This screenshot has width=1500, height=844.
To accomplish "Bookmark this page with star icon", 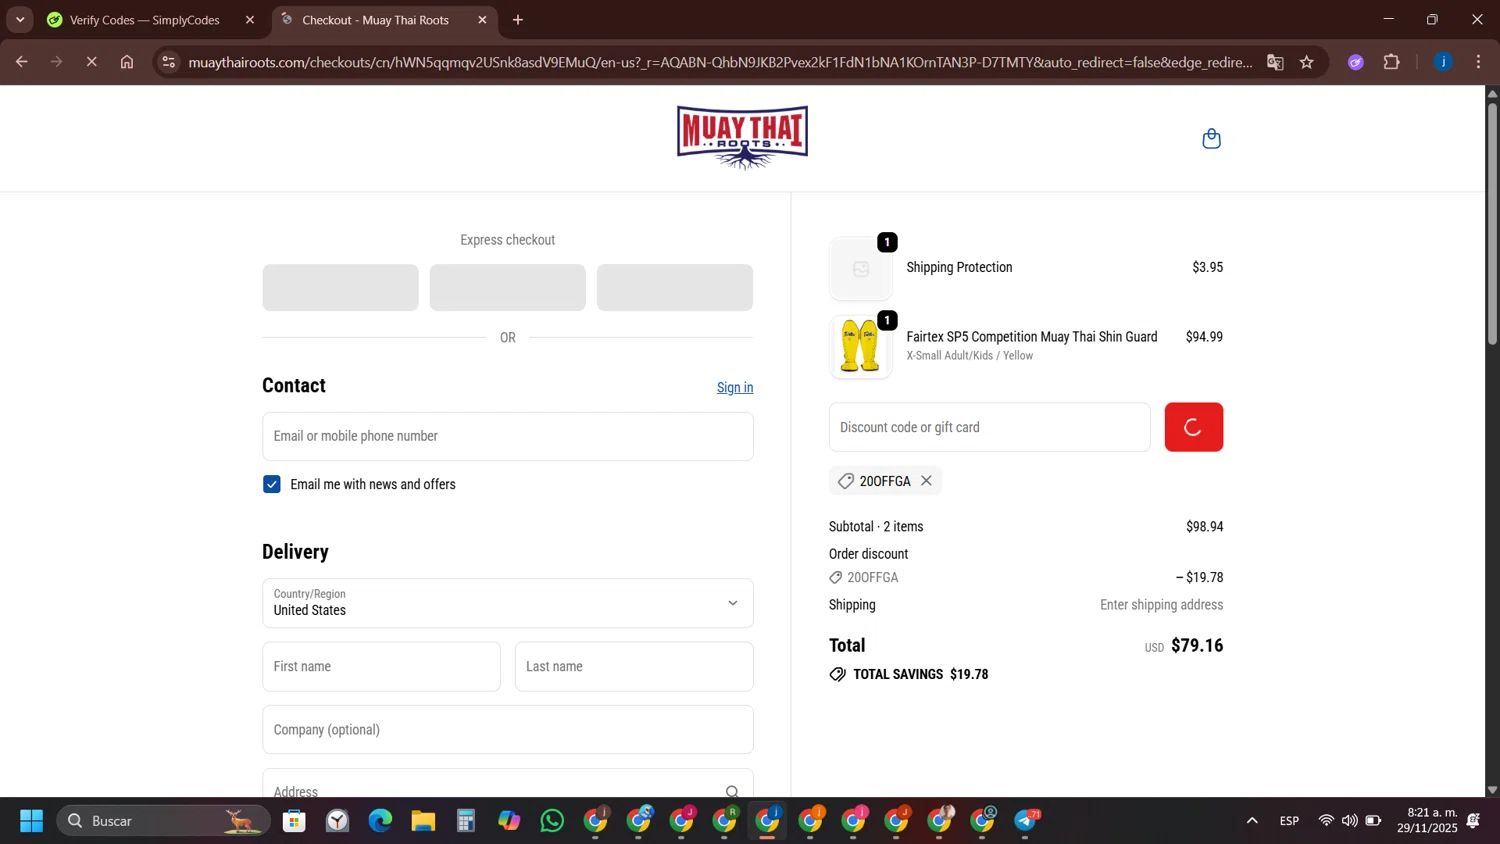I will point(1307,62).
